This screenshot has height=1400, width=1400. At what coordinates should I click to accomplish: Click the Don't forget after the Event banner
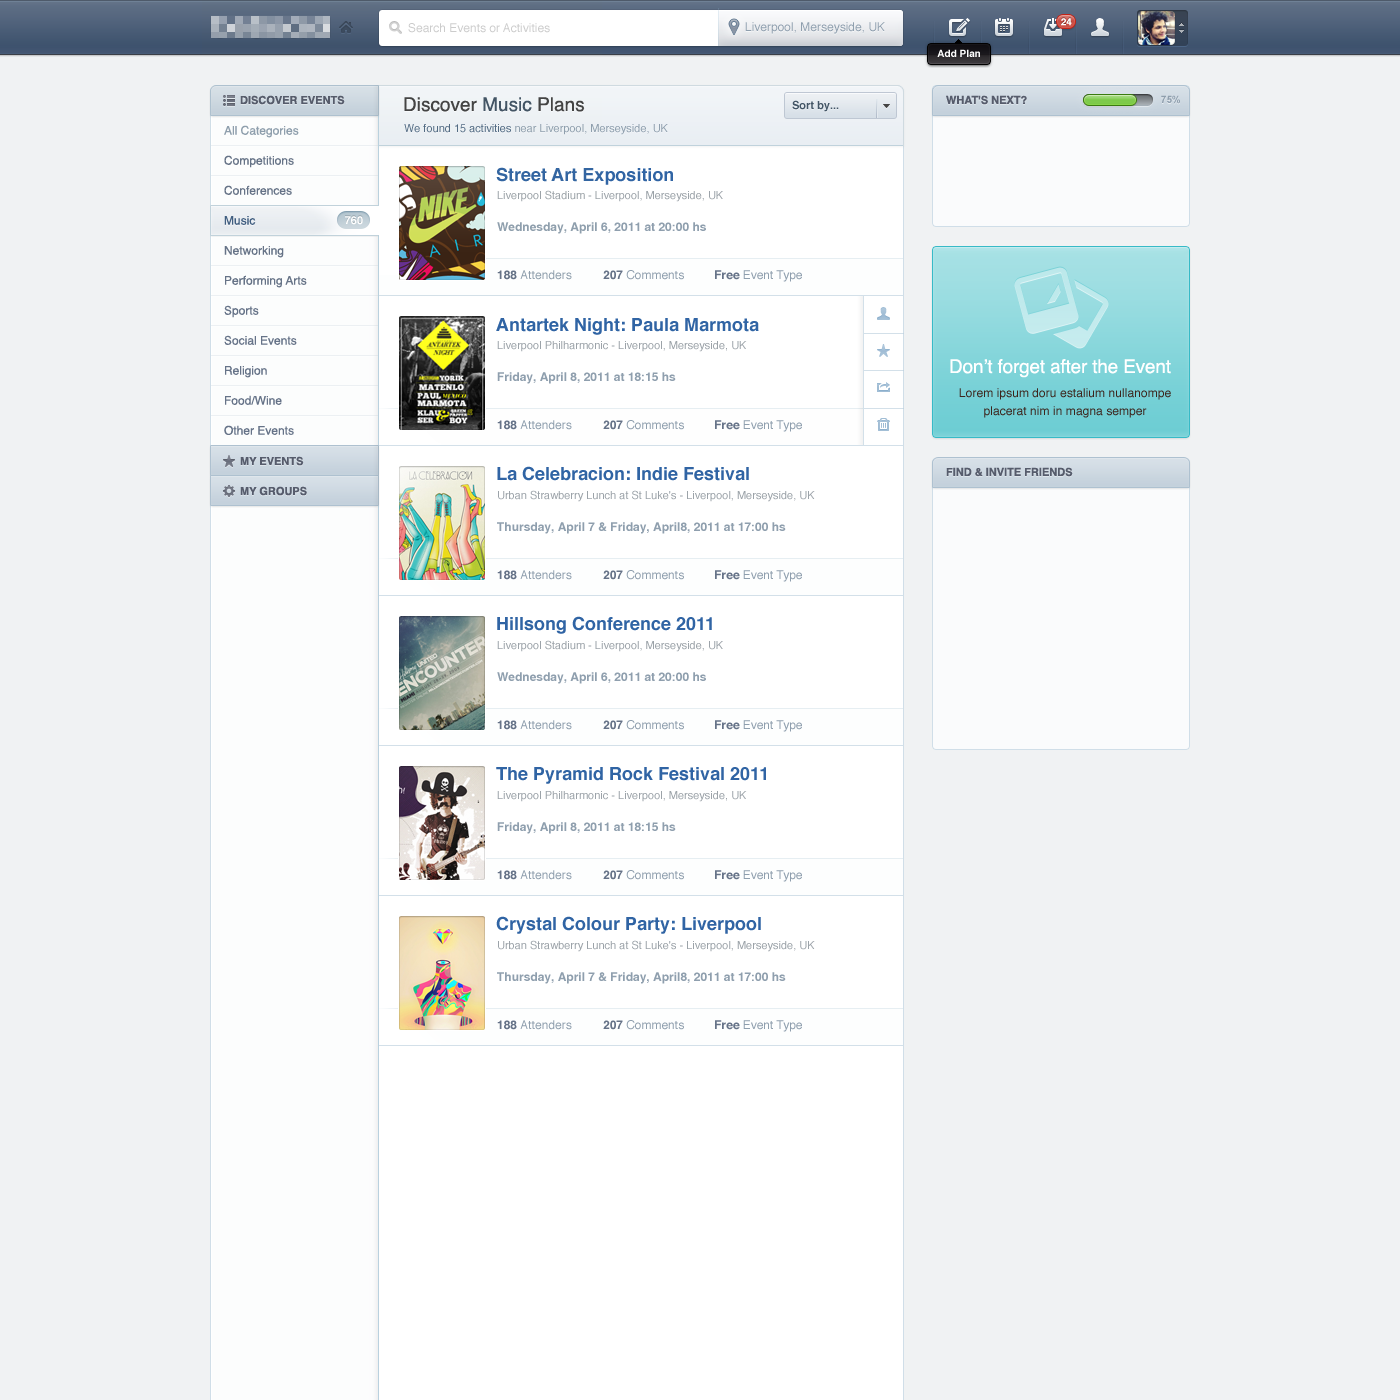1061,342
